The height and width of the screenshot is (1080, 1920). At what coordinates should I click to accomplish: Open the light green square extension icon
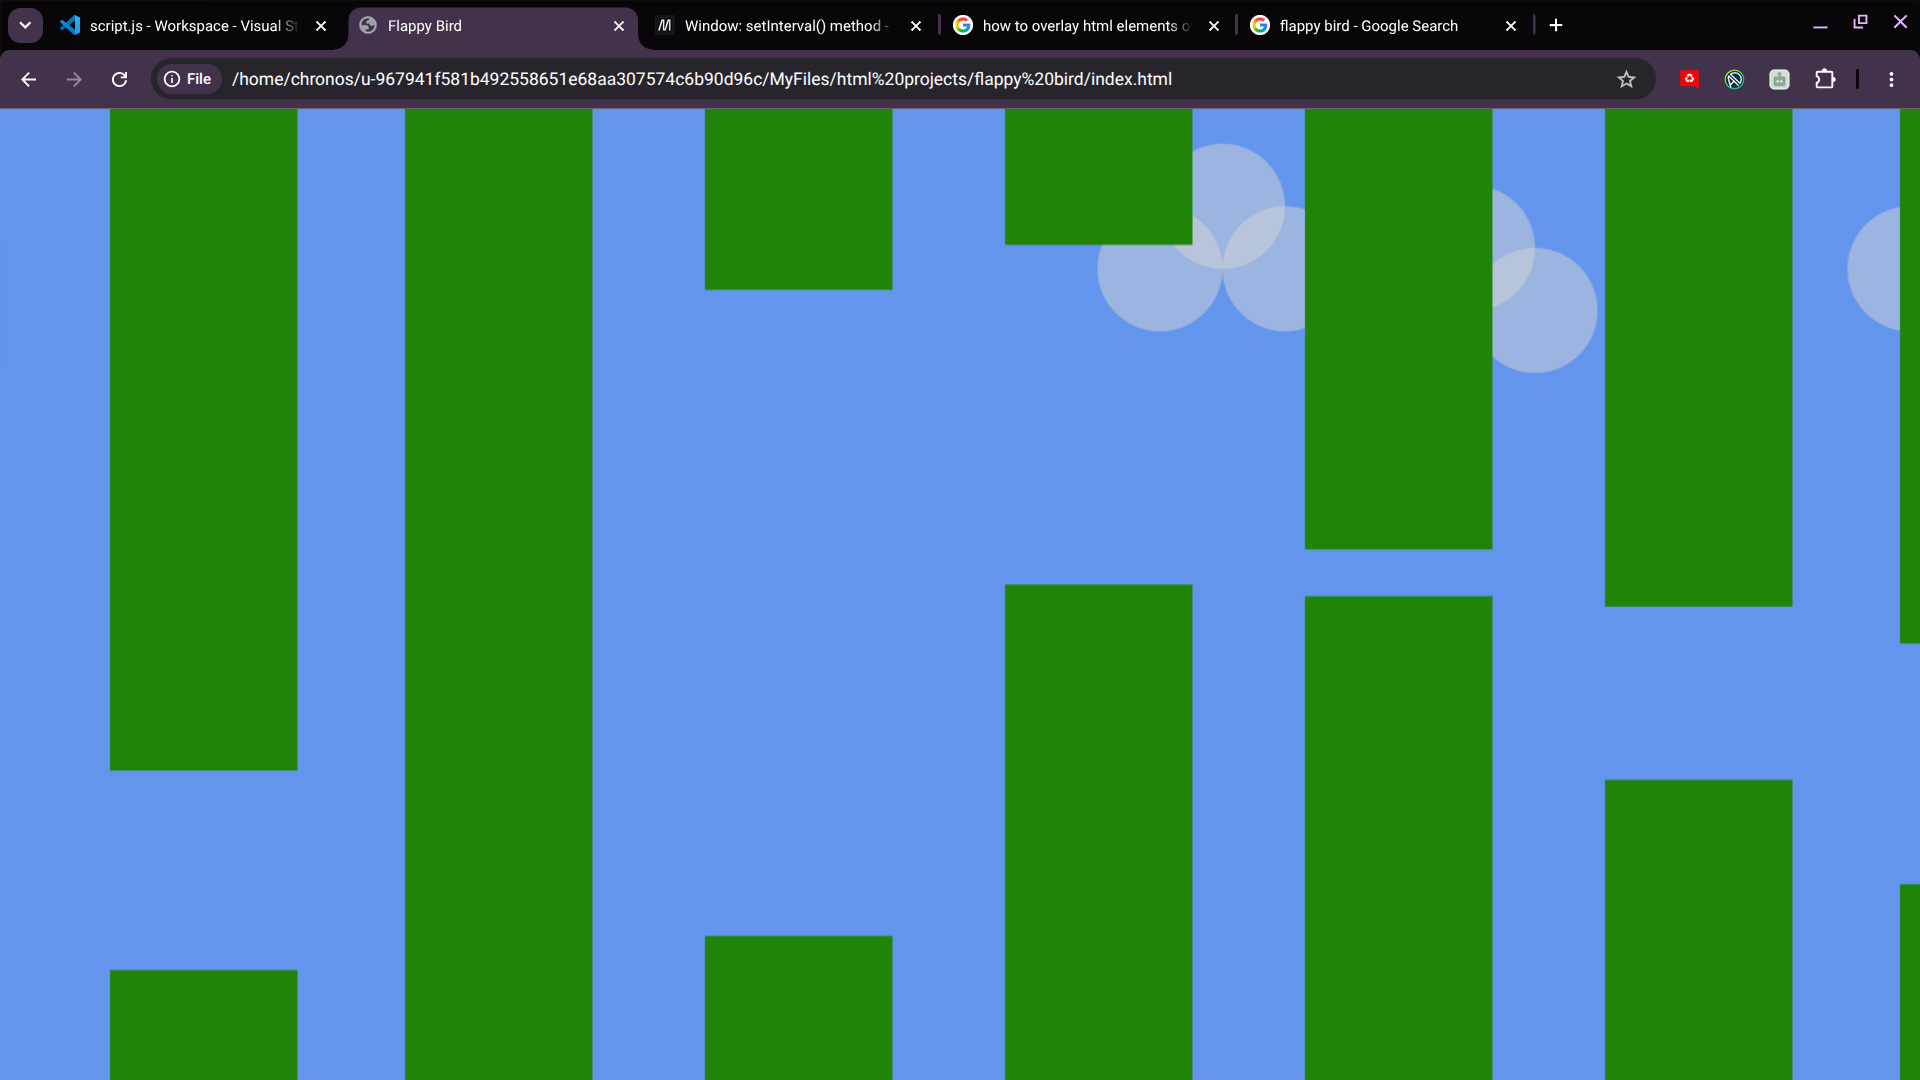[x=1780, y=79]
